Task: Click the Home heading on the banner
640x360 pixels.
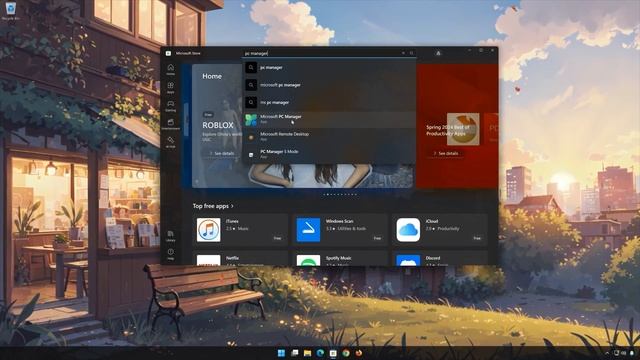Action: [x=212, y=76]
